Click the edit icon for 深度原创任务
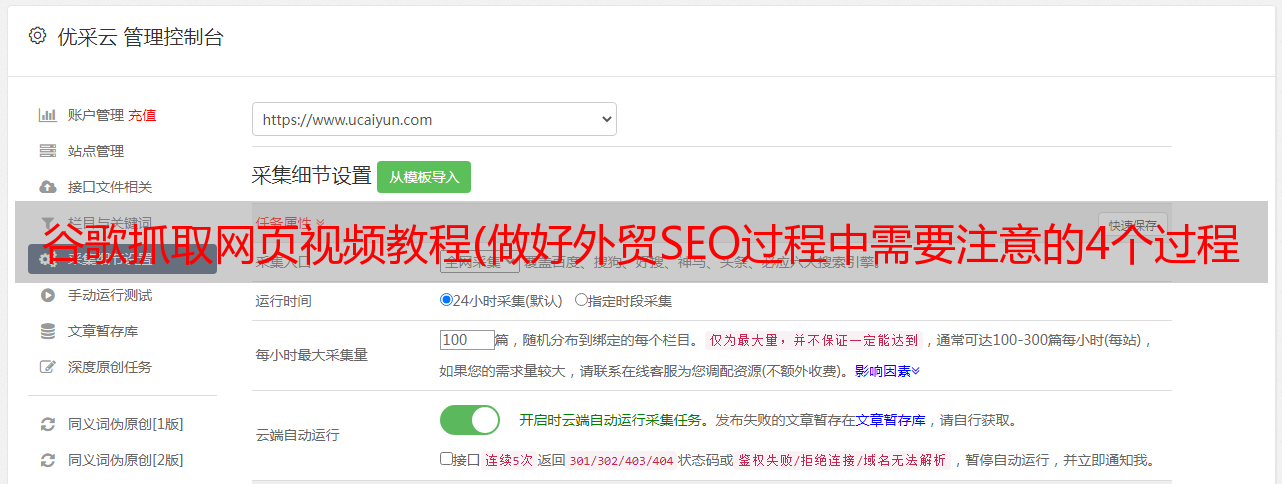 click(47, 367)
